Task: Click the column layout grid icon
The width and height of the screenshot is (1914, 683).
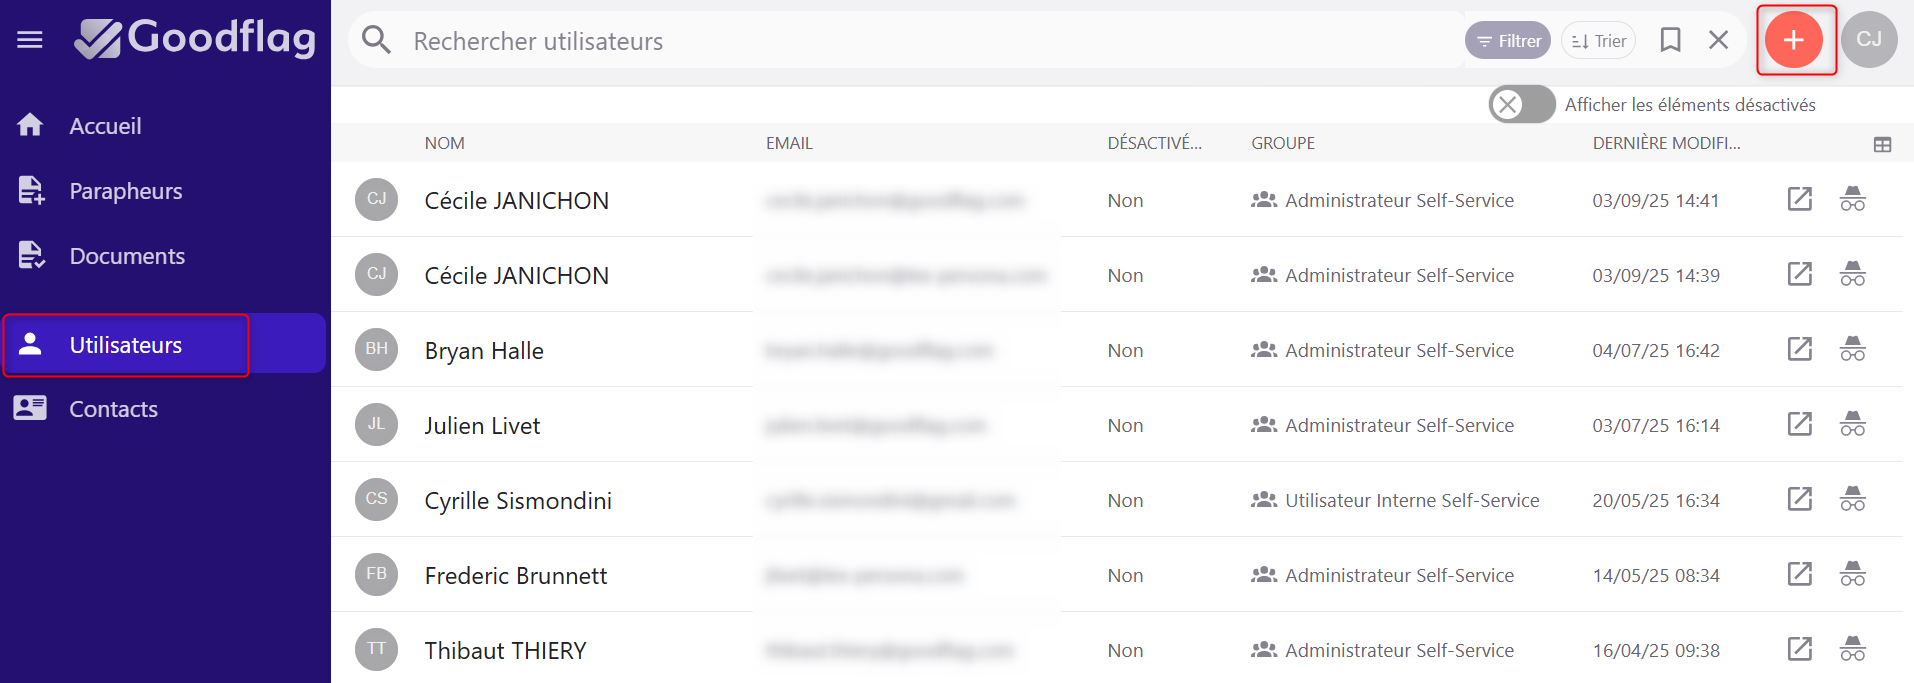Action: (x=1882, y=145)
